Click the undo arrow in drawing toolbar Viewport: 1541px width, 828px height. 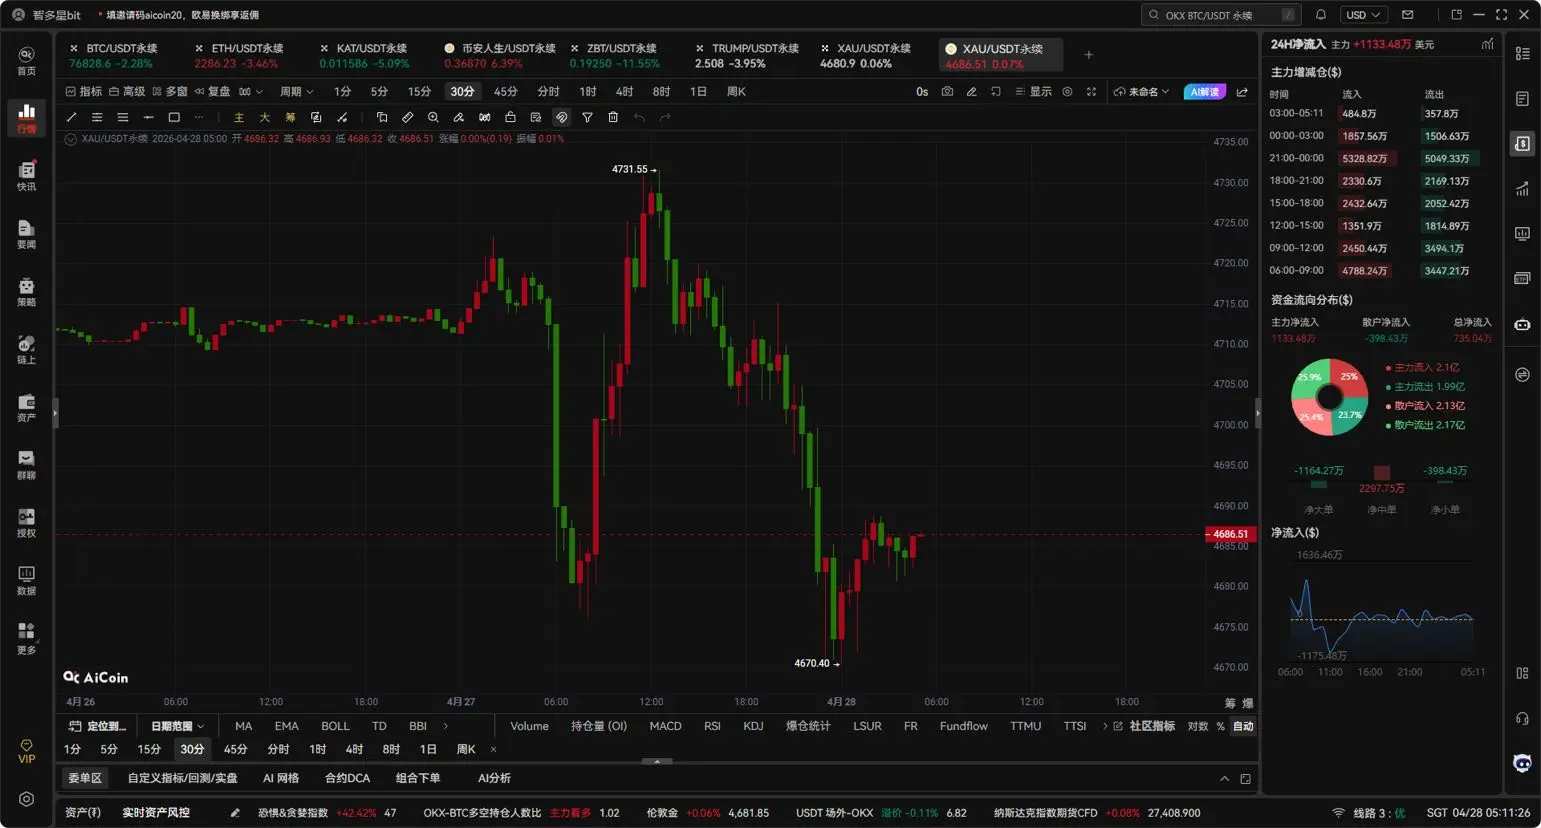tap(639, 117)
